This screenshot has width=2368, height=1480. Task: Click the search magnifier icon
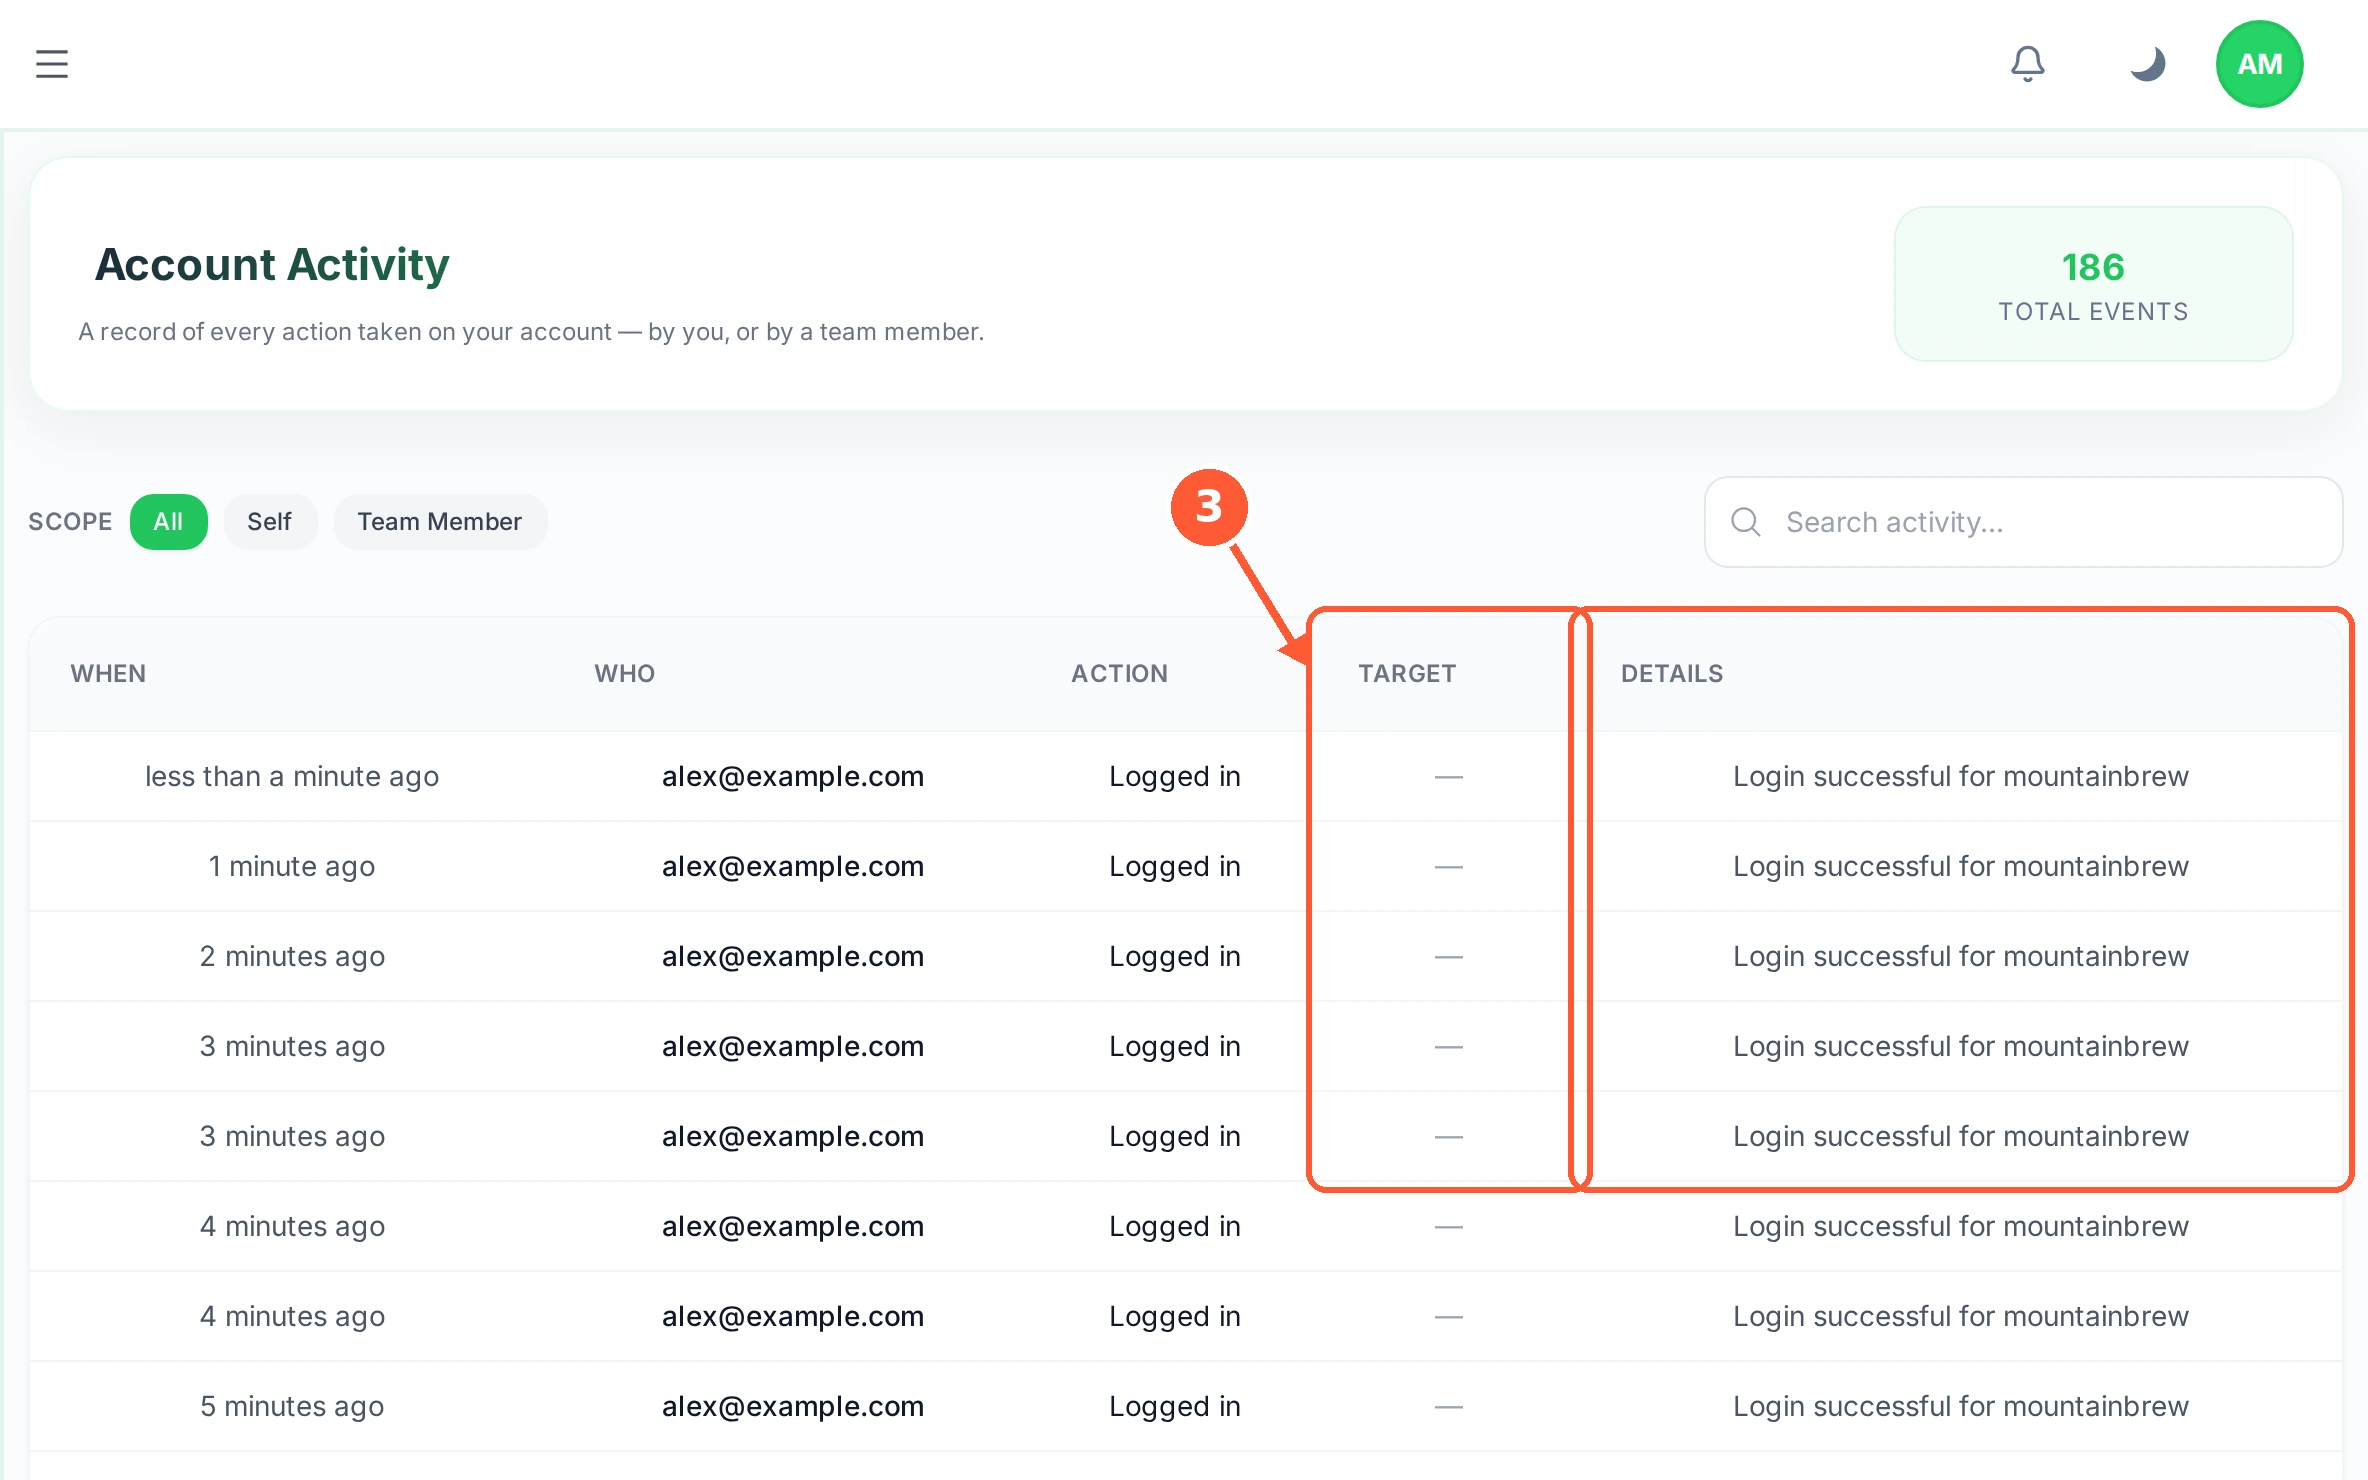coord(1746,522)
